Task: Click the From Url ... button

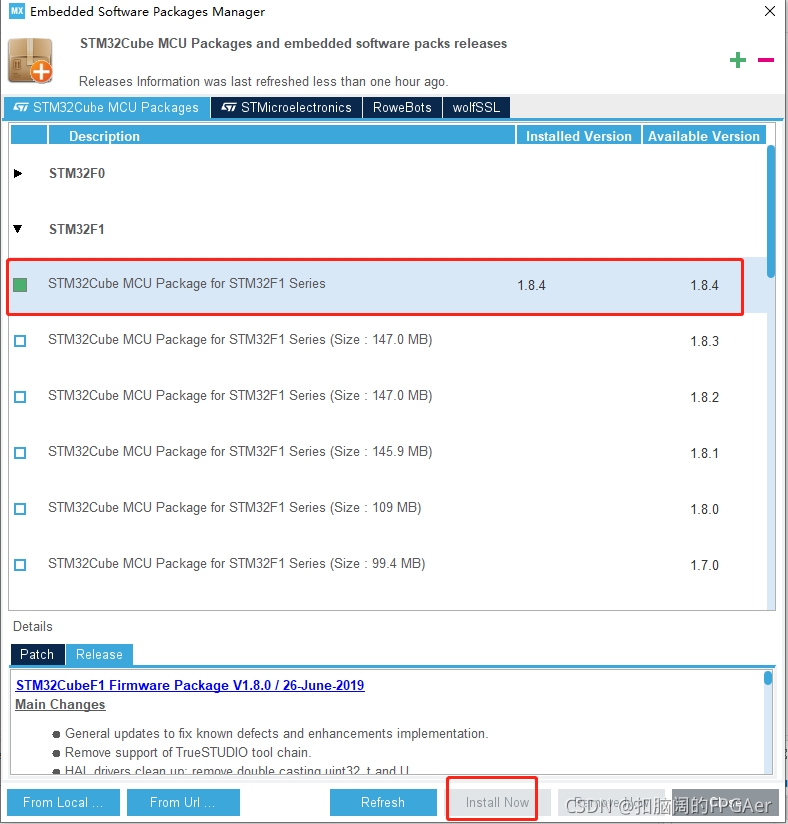Action: point(183,802)
